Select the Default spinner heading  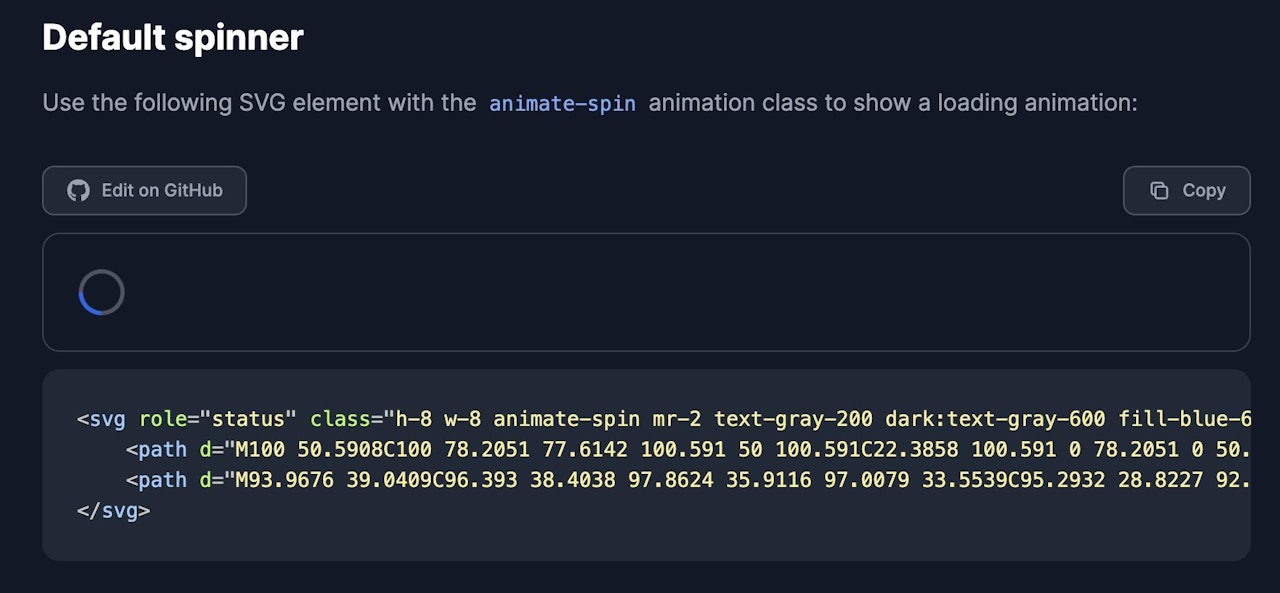(x=172, y=38)
